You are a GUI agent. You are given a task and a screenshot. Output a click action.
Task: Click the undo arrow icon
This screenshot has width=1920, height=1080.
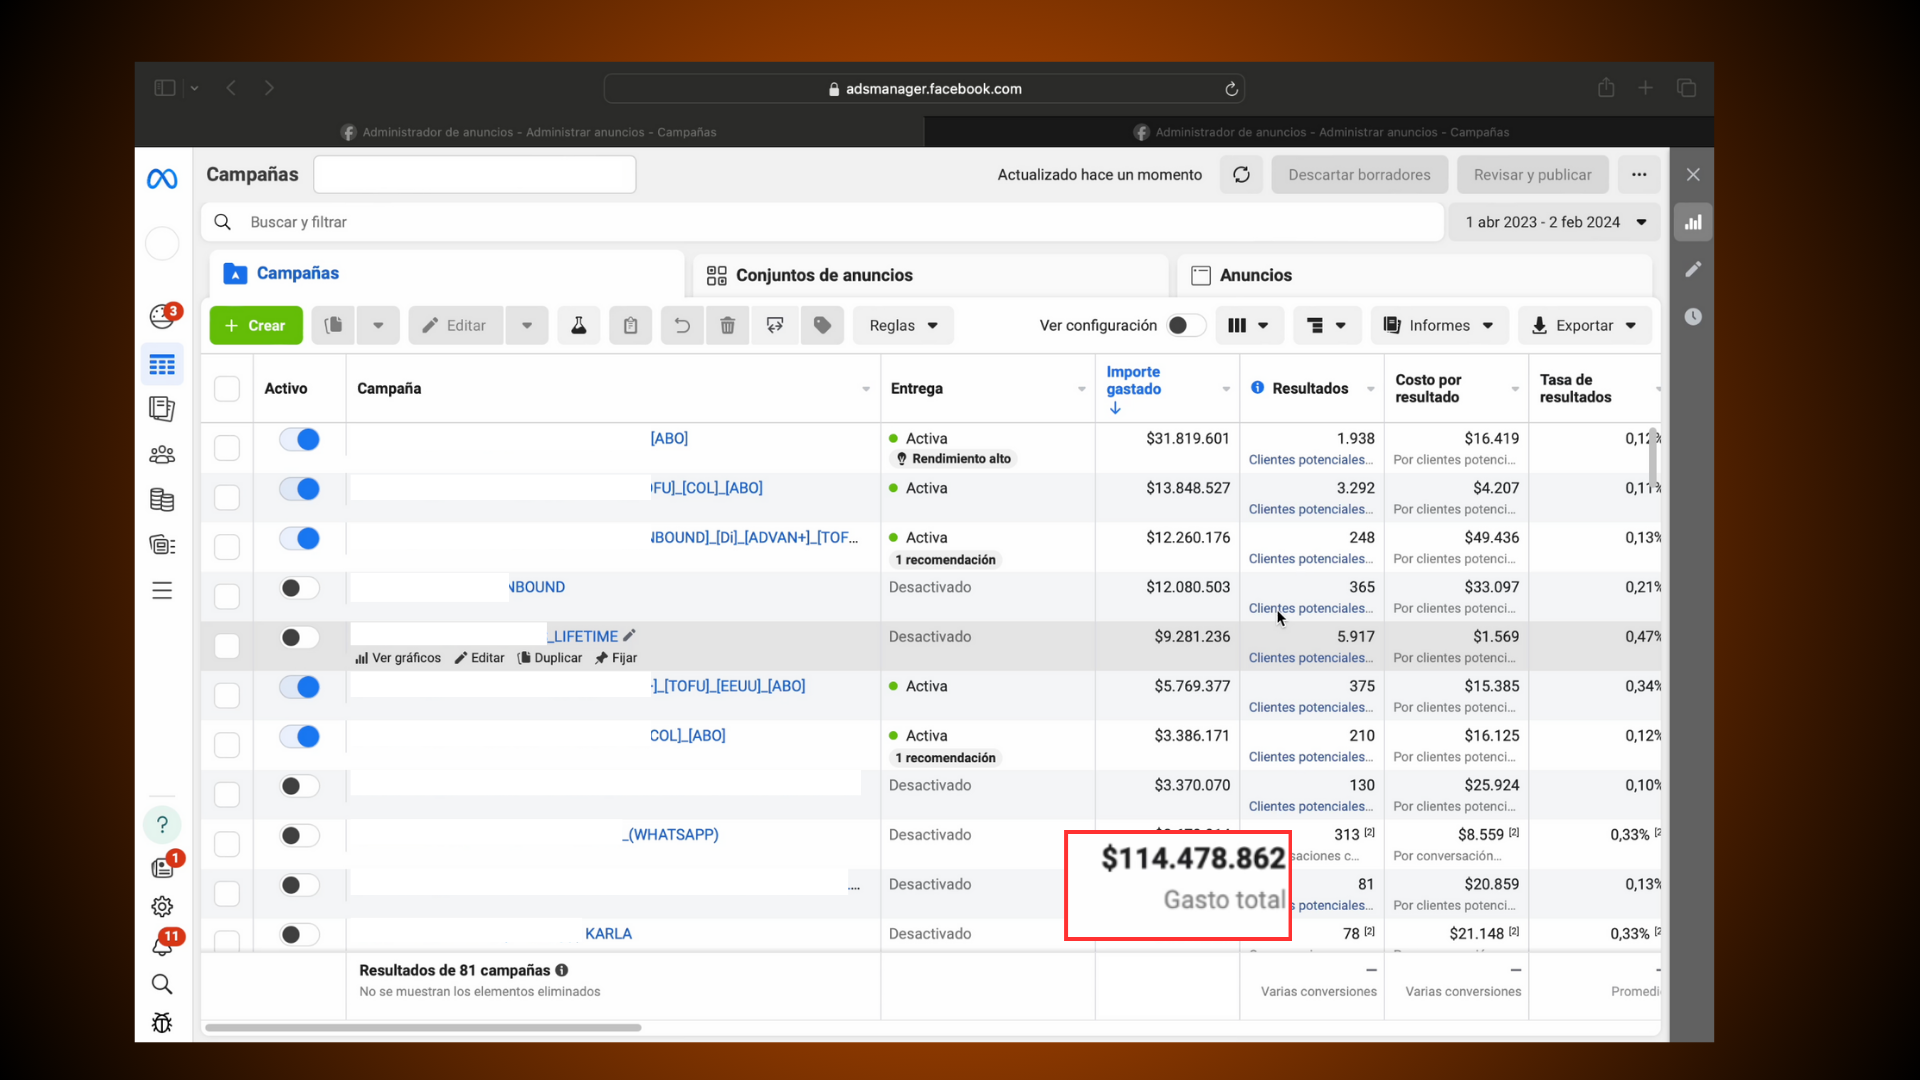pyautogui.click(x=682, y=325)
